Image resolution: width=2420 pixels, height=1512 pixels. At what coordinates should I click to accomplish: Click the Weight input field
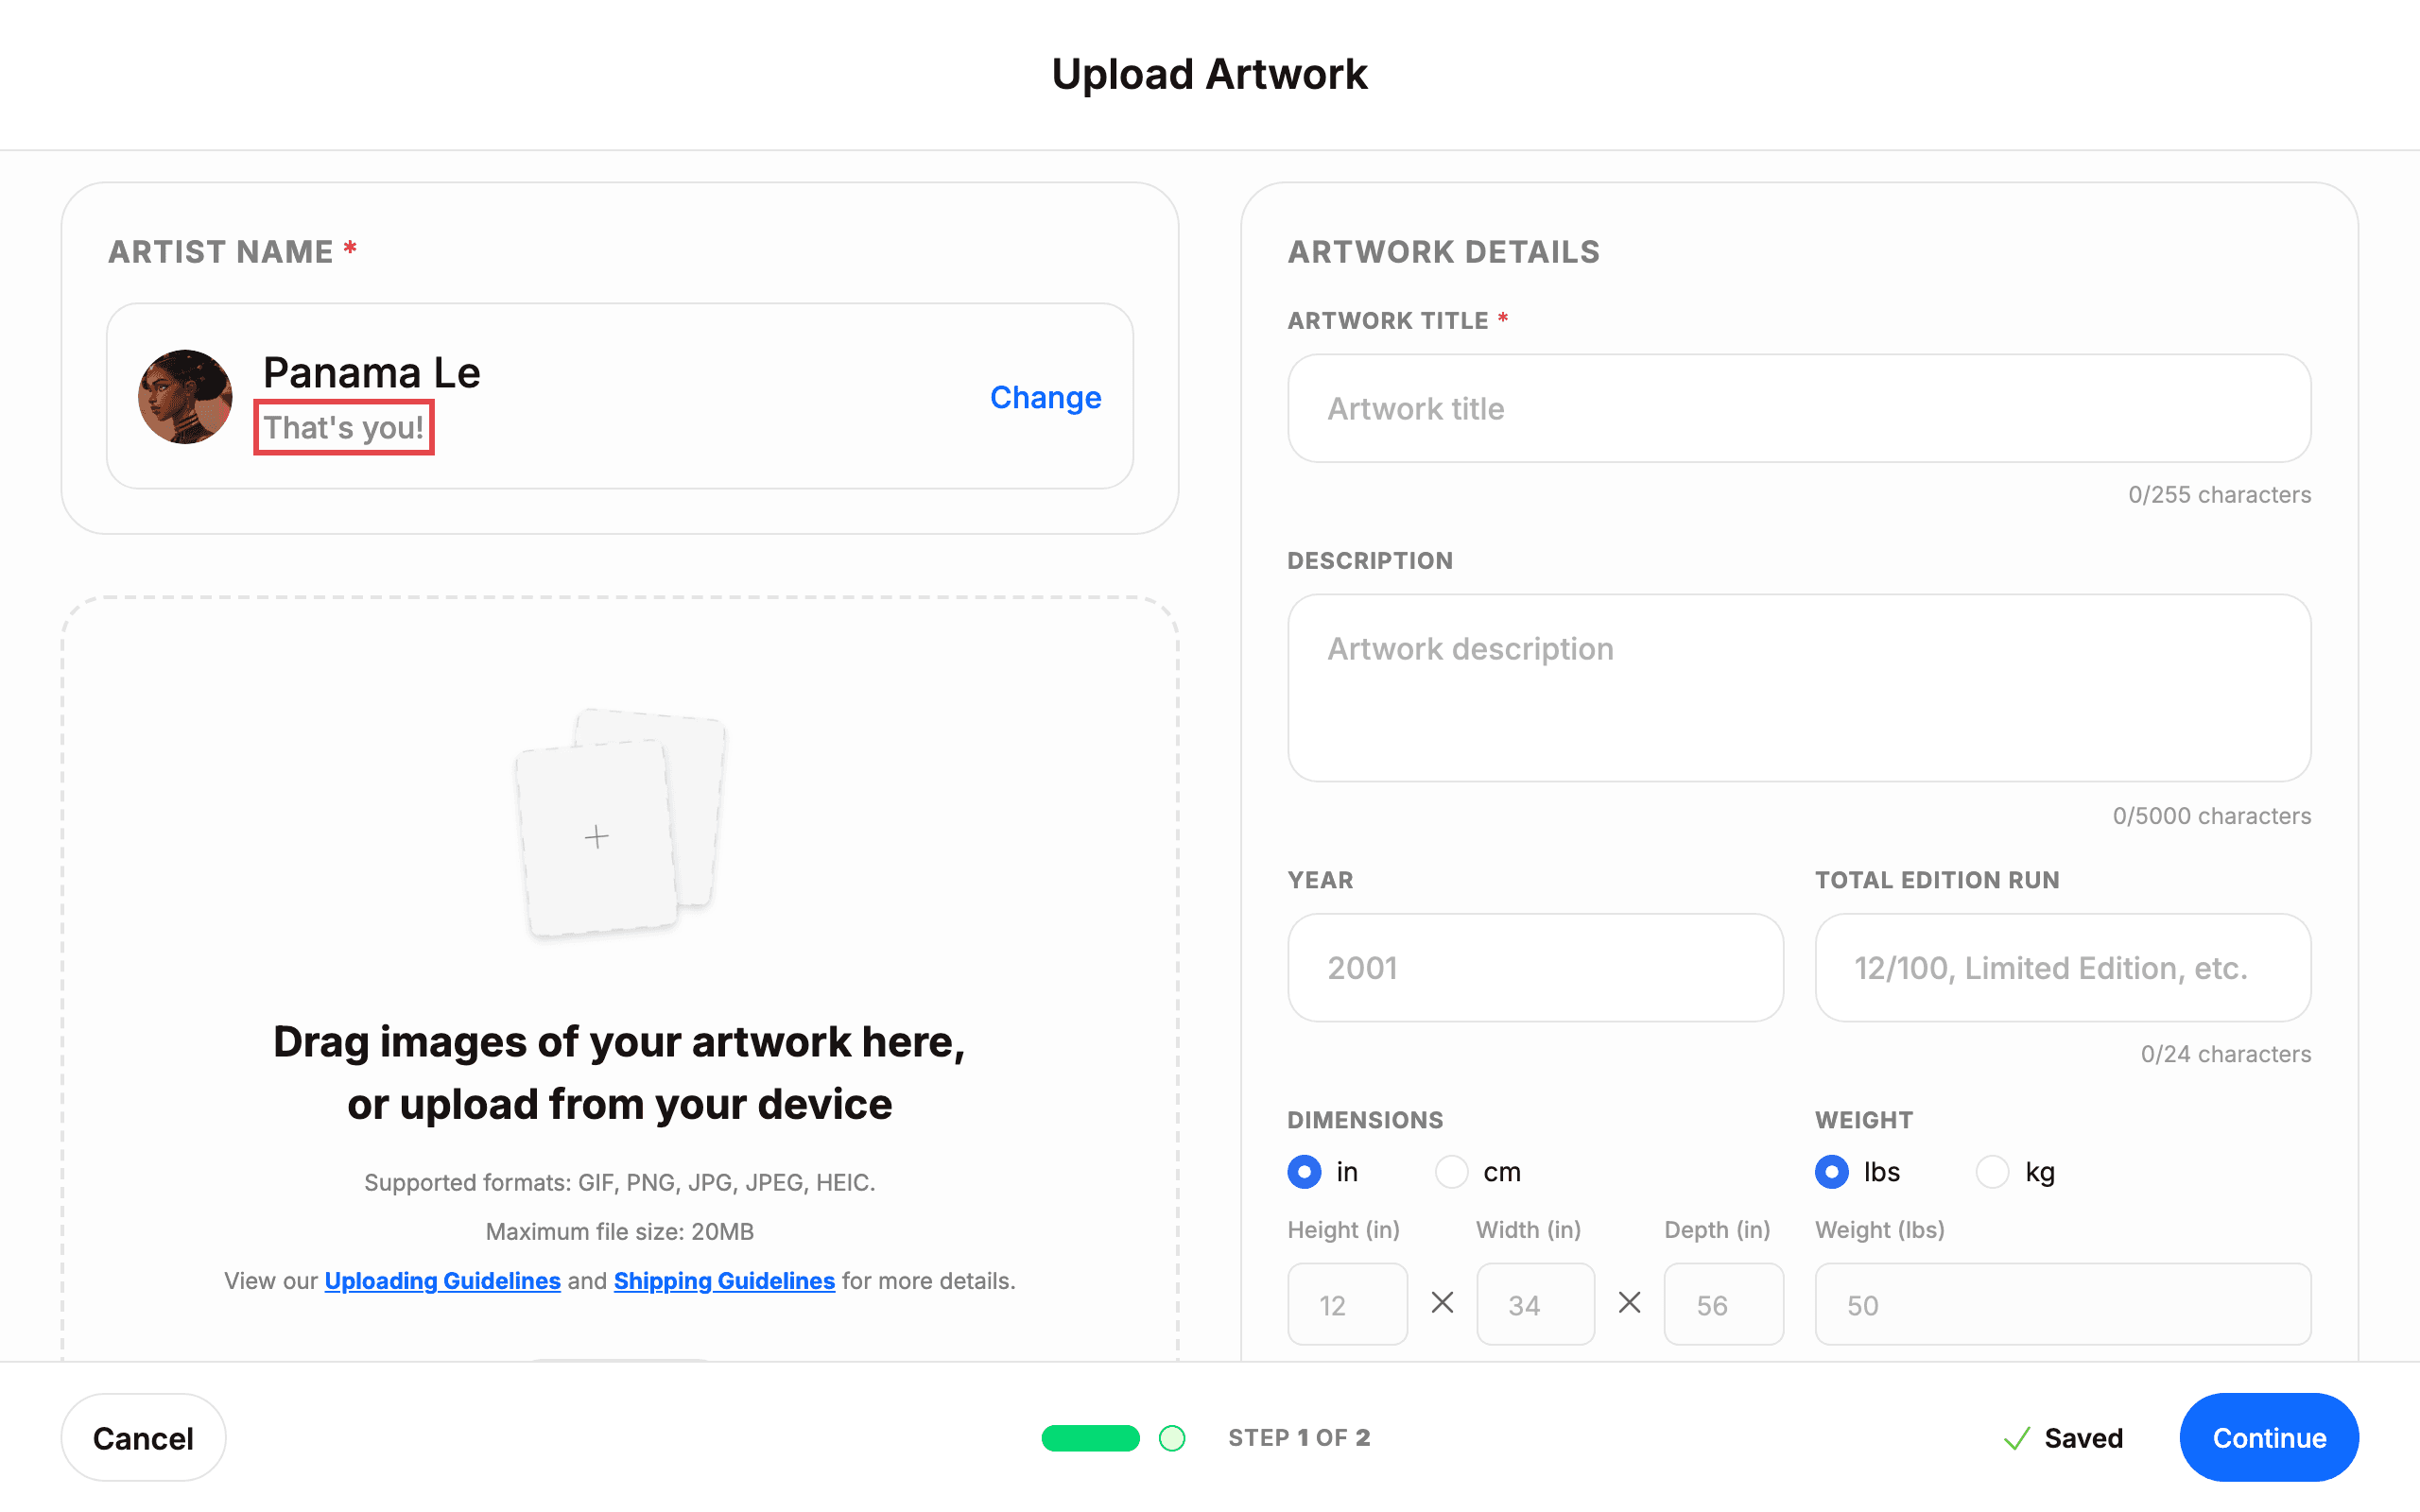[x=2063, y=1305]
